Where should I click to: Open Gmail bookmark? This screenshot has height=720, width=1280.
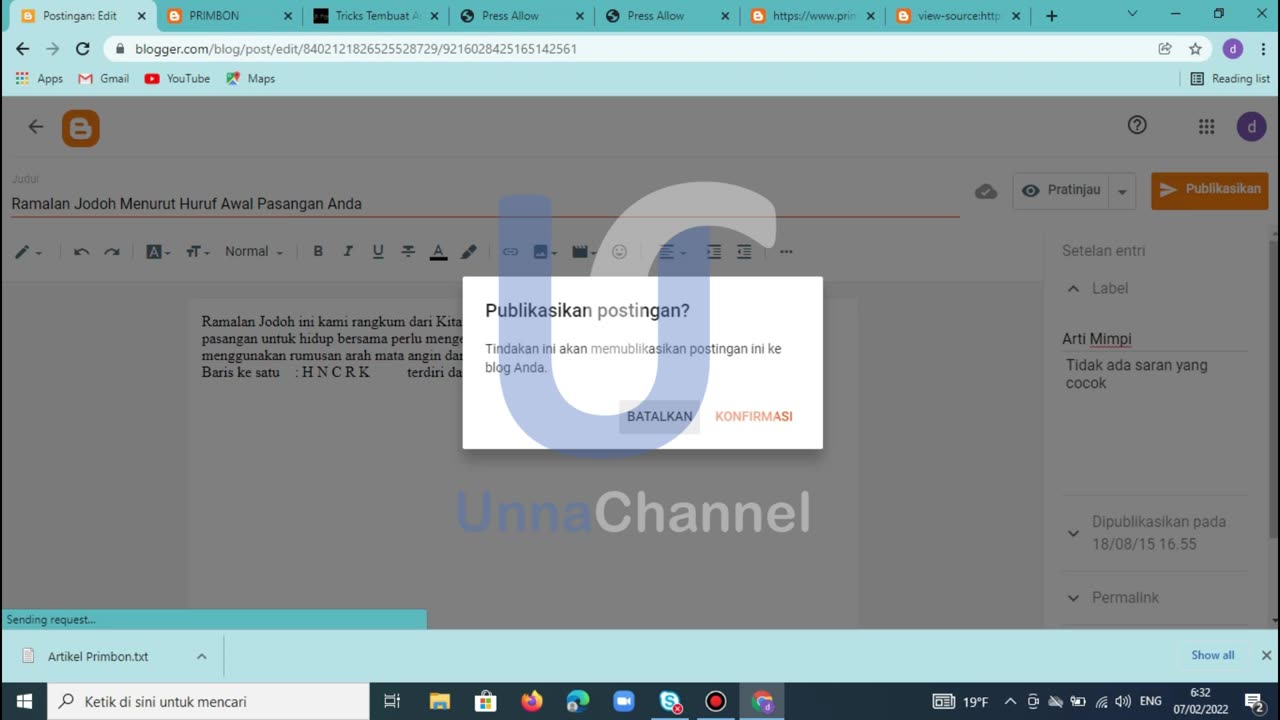point(104,79)
